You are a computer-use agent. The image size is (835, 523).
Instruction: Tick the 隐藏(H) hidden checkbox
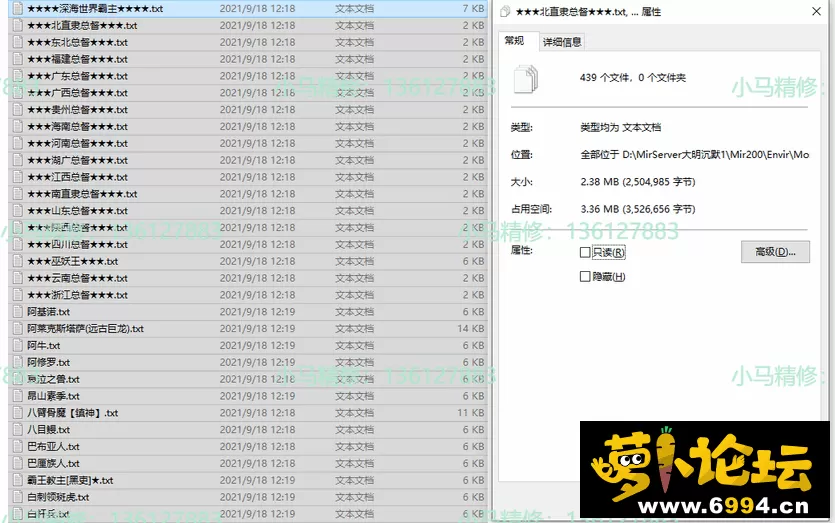(585, 276)
